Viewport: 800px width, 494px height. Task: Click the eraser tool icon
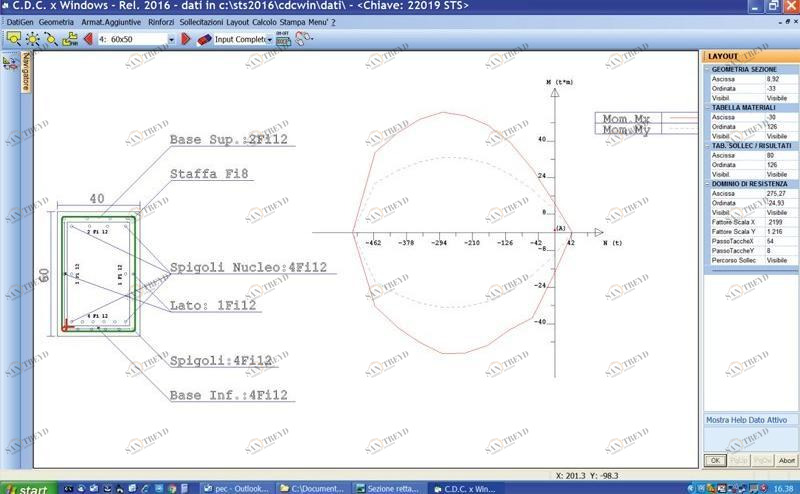click(204, 39)
